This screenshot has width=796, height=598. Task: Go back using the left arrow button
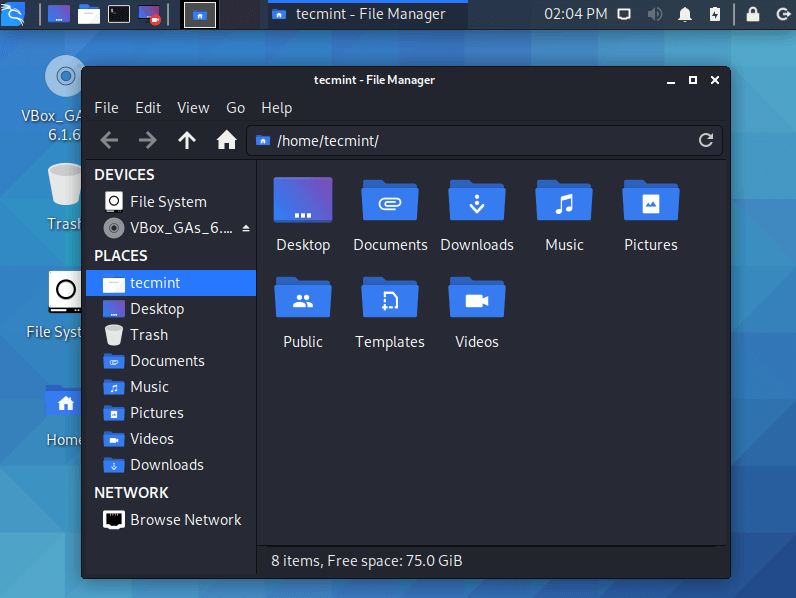[x=109, y=140]
